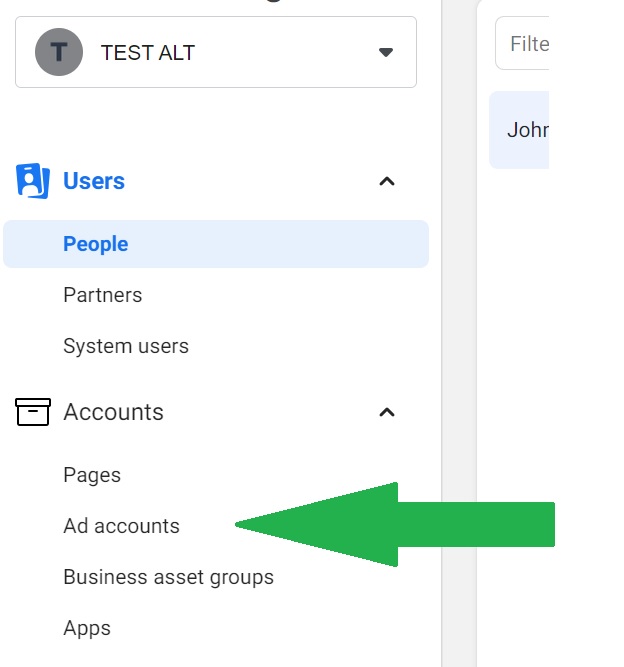Open the business selector dropdown caret
Image resolution: width=624 pixels, height=667 pixels.
pyautogui.click(x=386, y=52)
